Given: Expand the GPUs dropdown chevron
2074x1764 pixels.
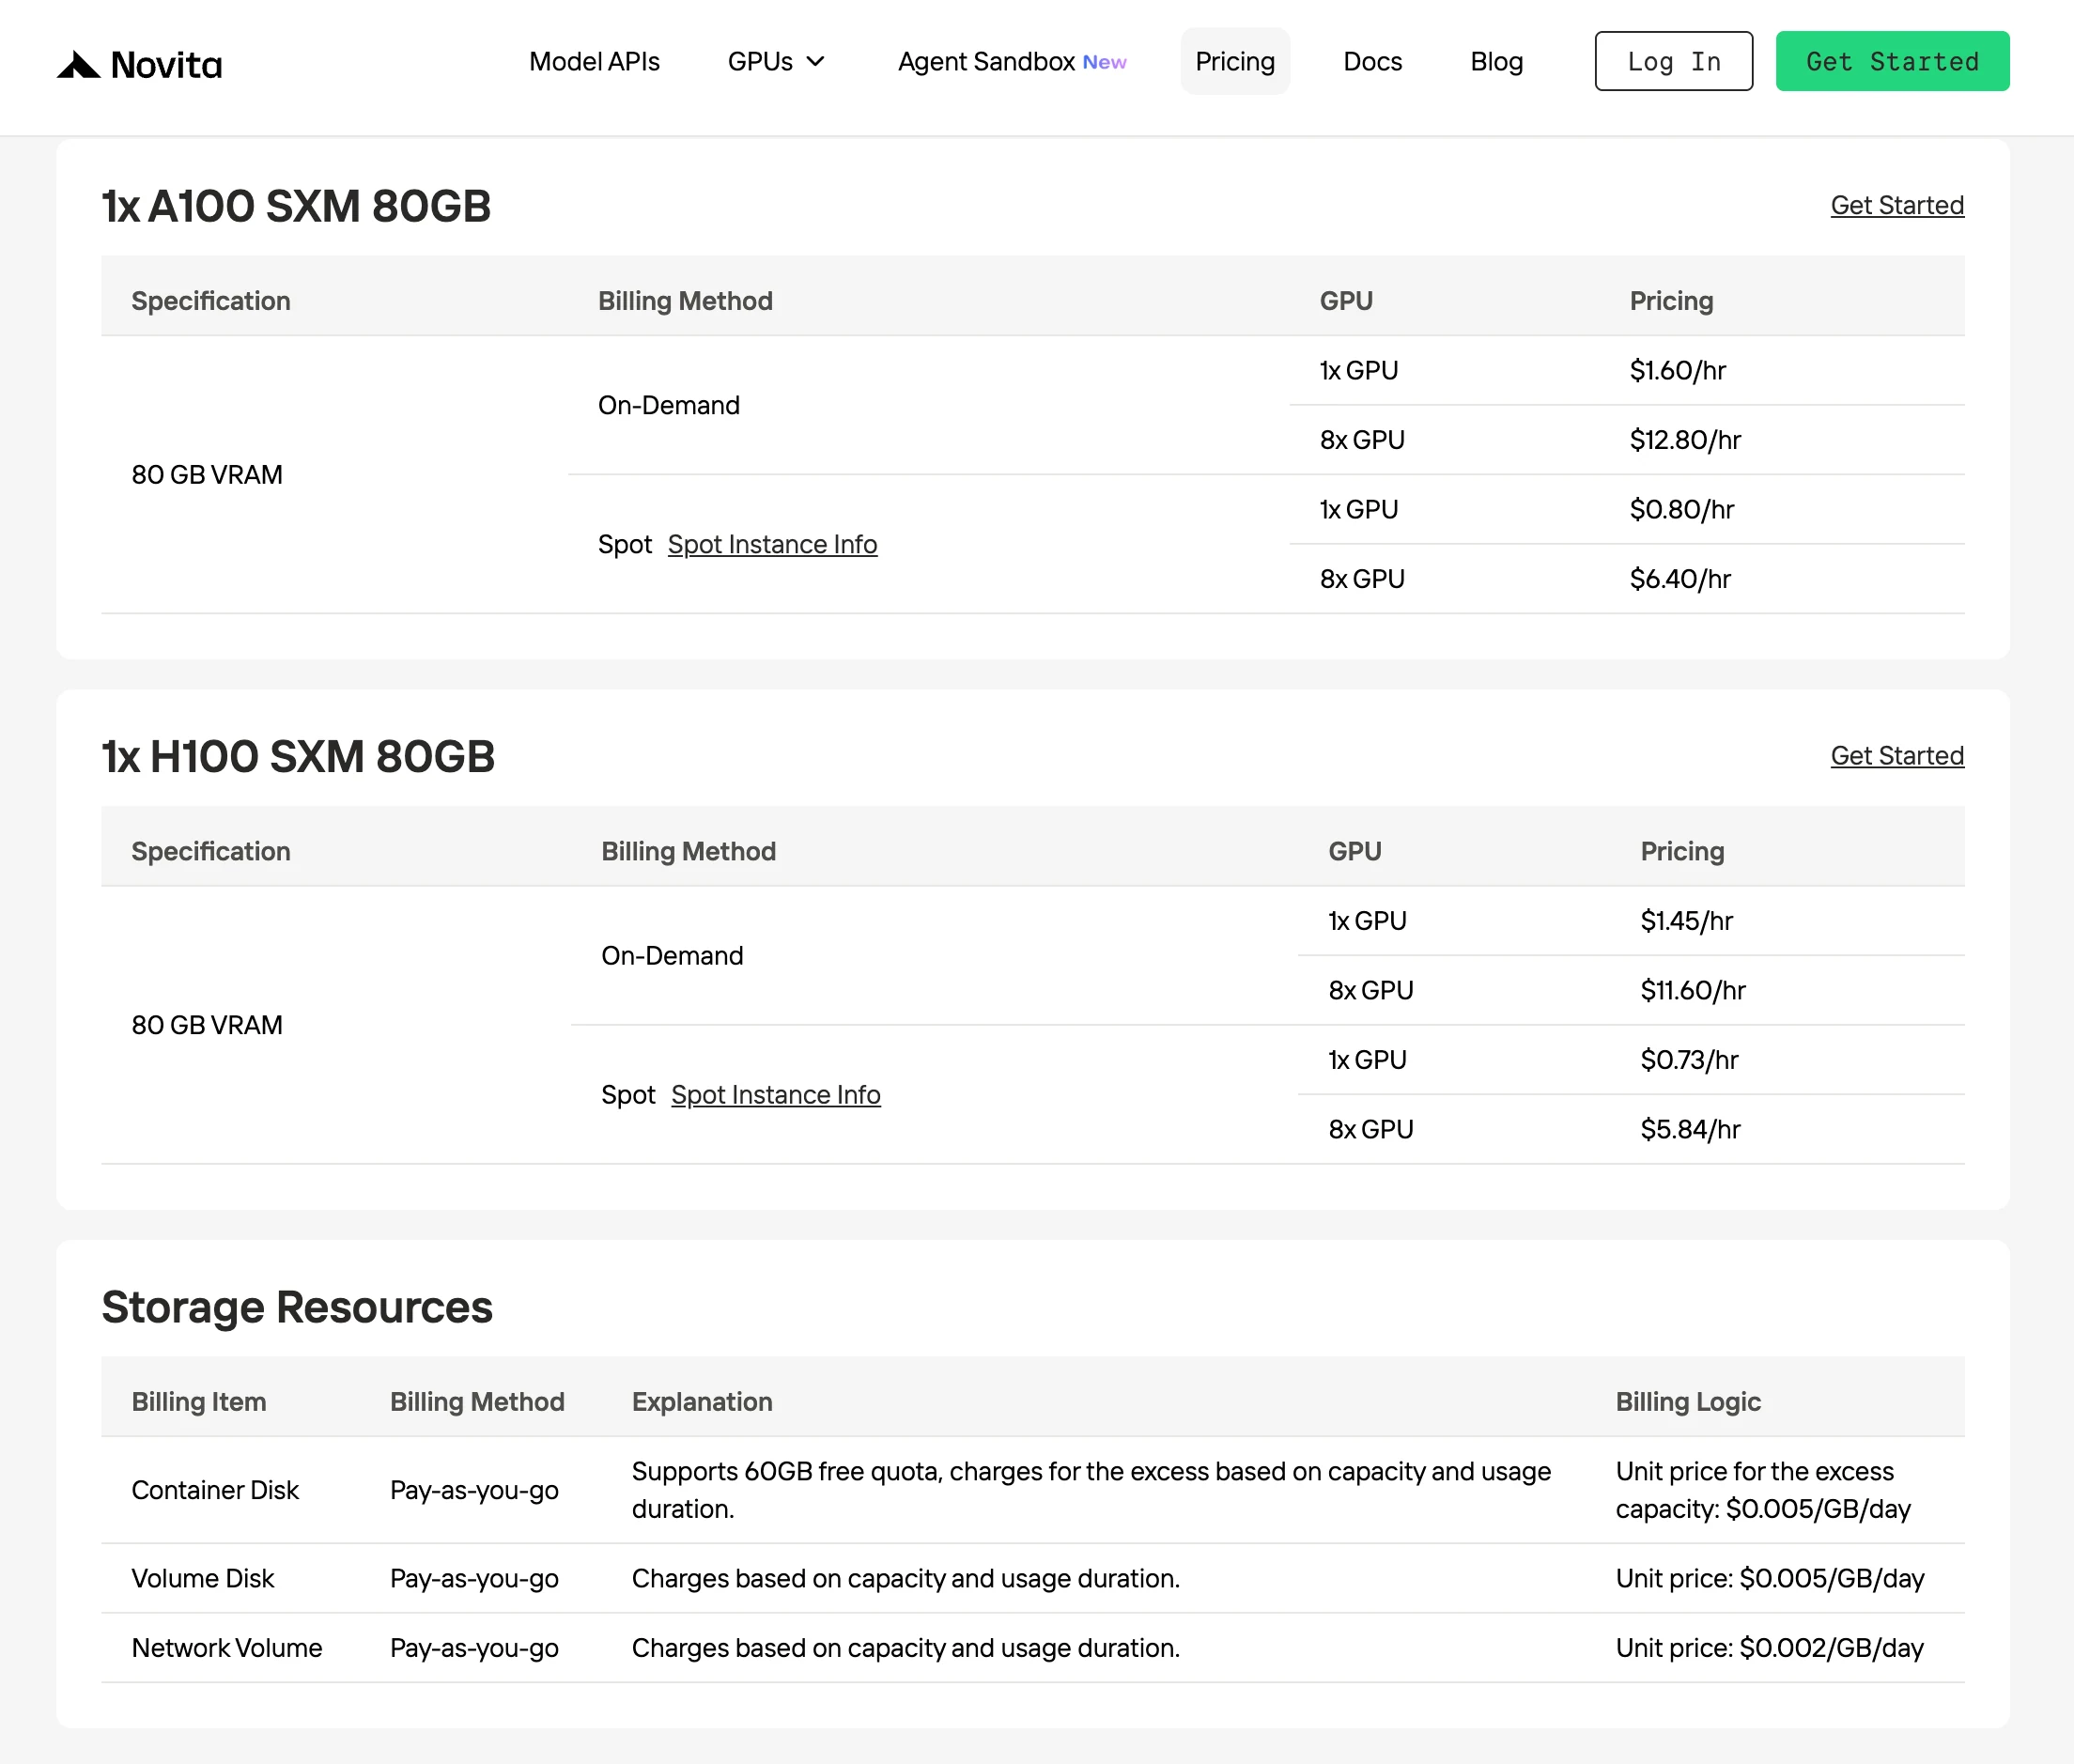Looking at the screenshot, I should click(816, 62).
